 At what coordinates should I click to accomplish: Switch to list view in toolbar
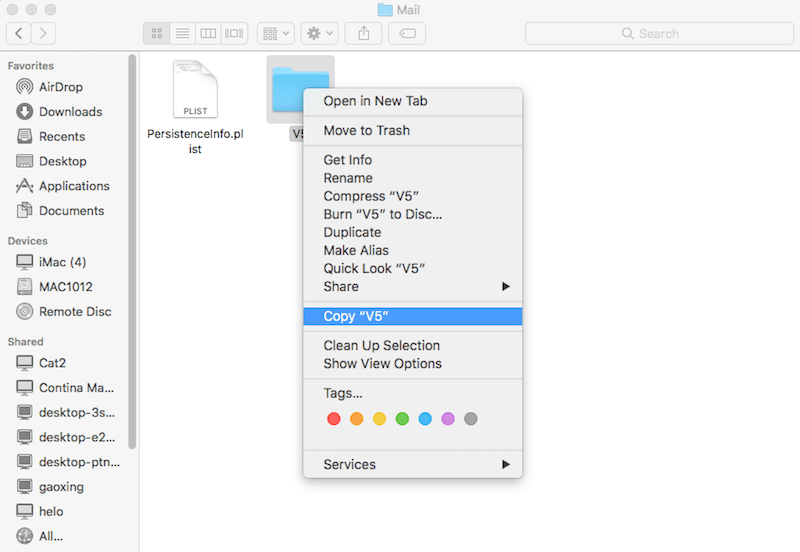pos(183,33)
